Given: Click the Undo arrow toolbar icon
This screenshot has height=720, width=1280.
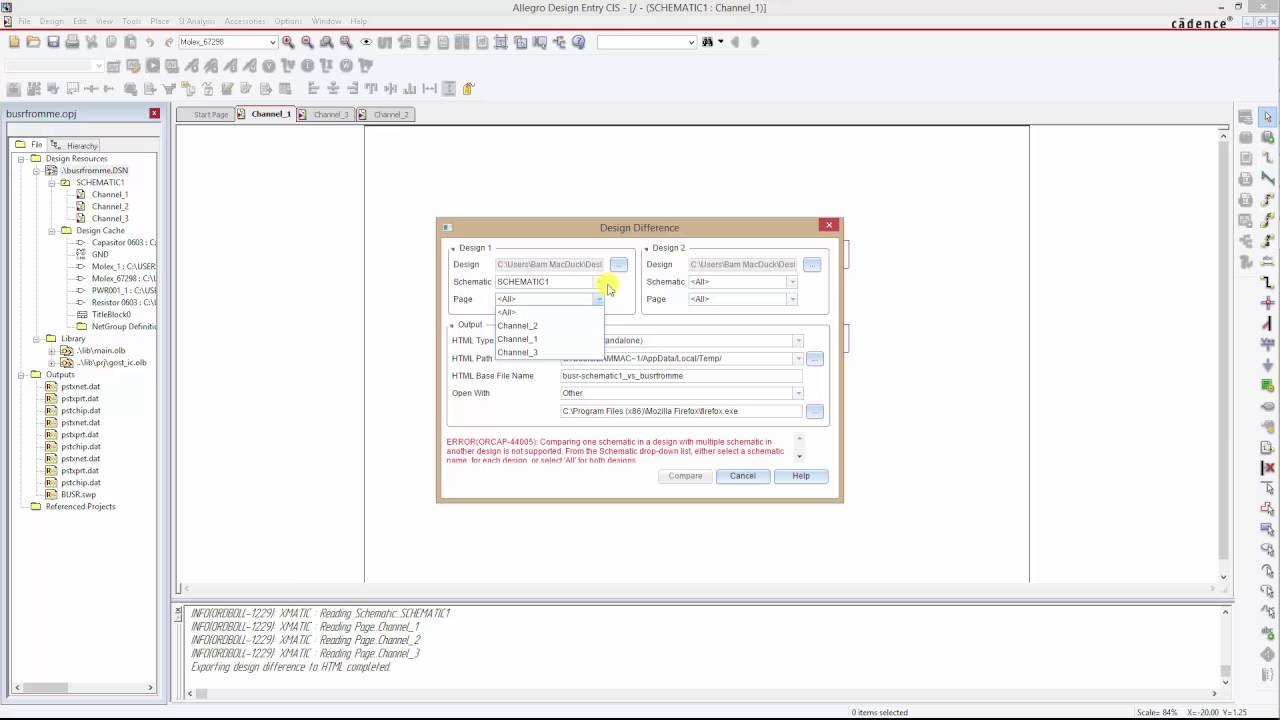Looking at the screenshot, I should tap(150, 42).
